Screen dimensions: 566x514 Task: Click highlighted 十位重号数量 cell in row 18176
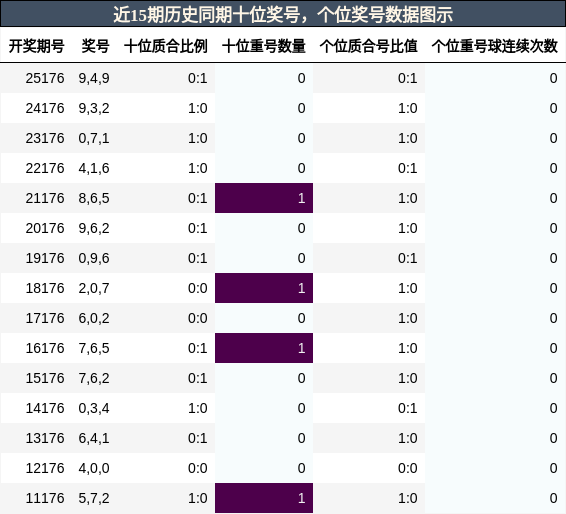pyautogui.click(x=264, y=288)
